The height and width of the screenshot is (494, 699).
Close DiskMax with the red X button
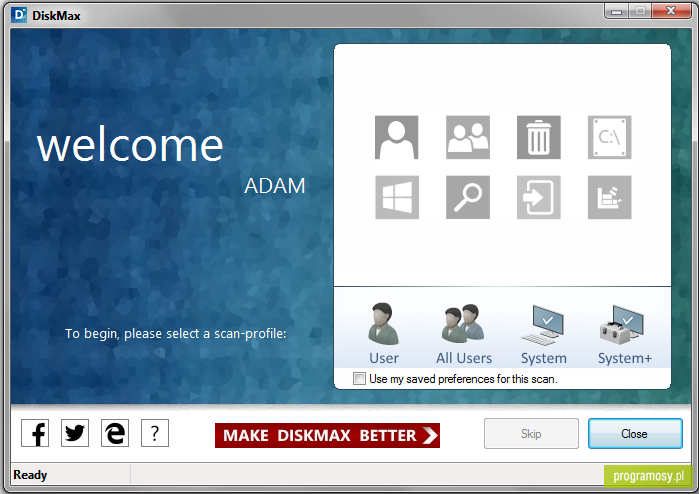pos(671,11)
